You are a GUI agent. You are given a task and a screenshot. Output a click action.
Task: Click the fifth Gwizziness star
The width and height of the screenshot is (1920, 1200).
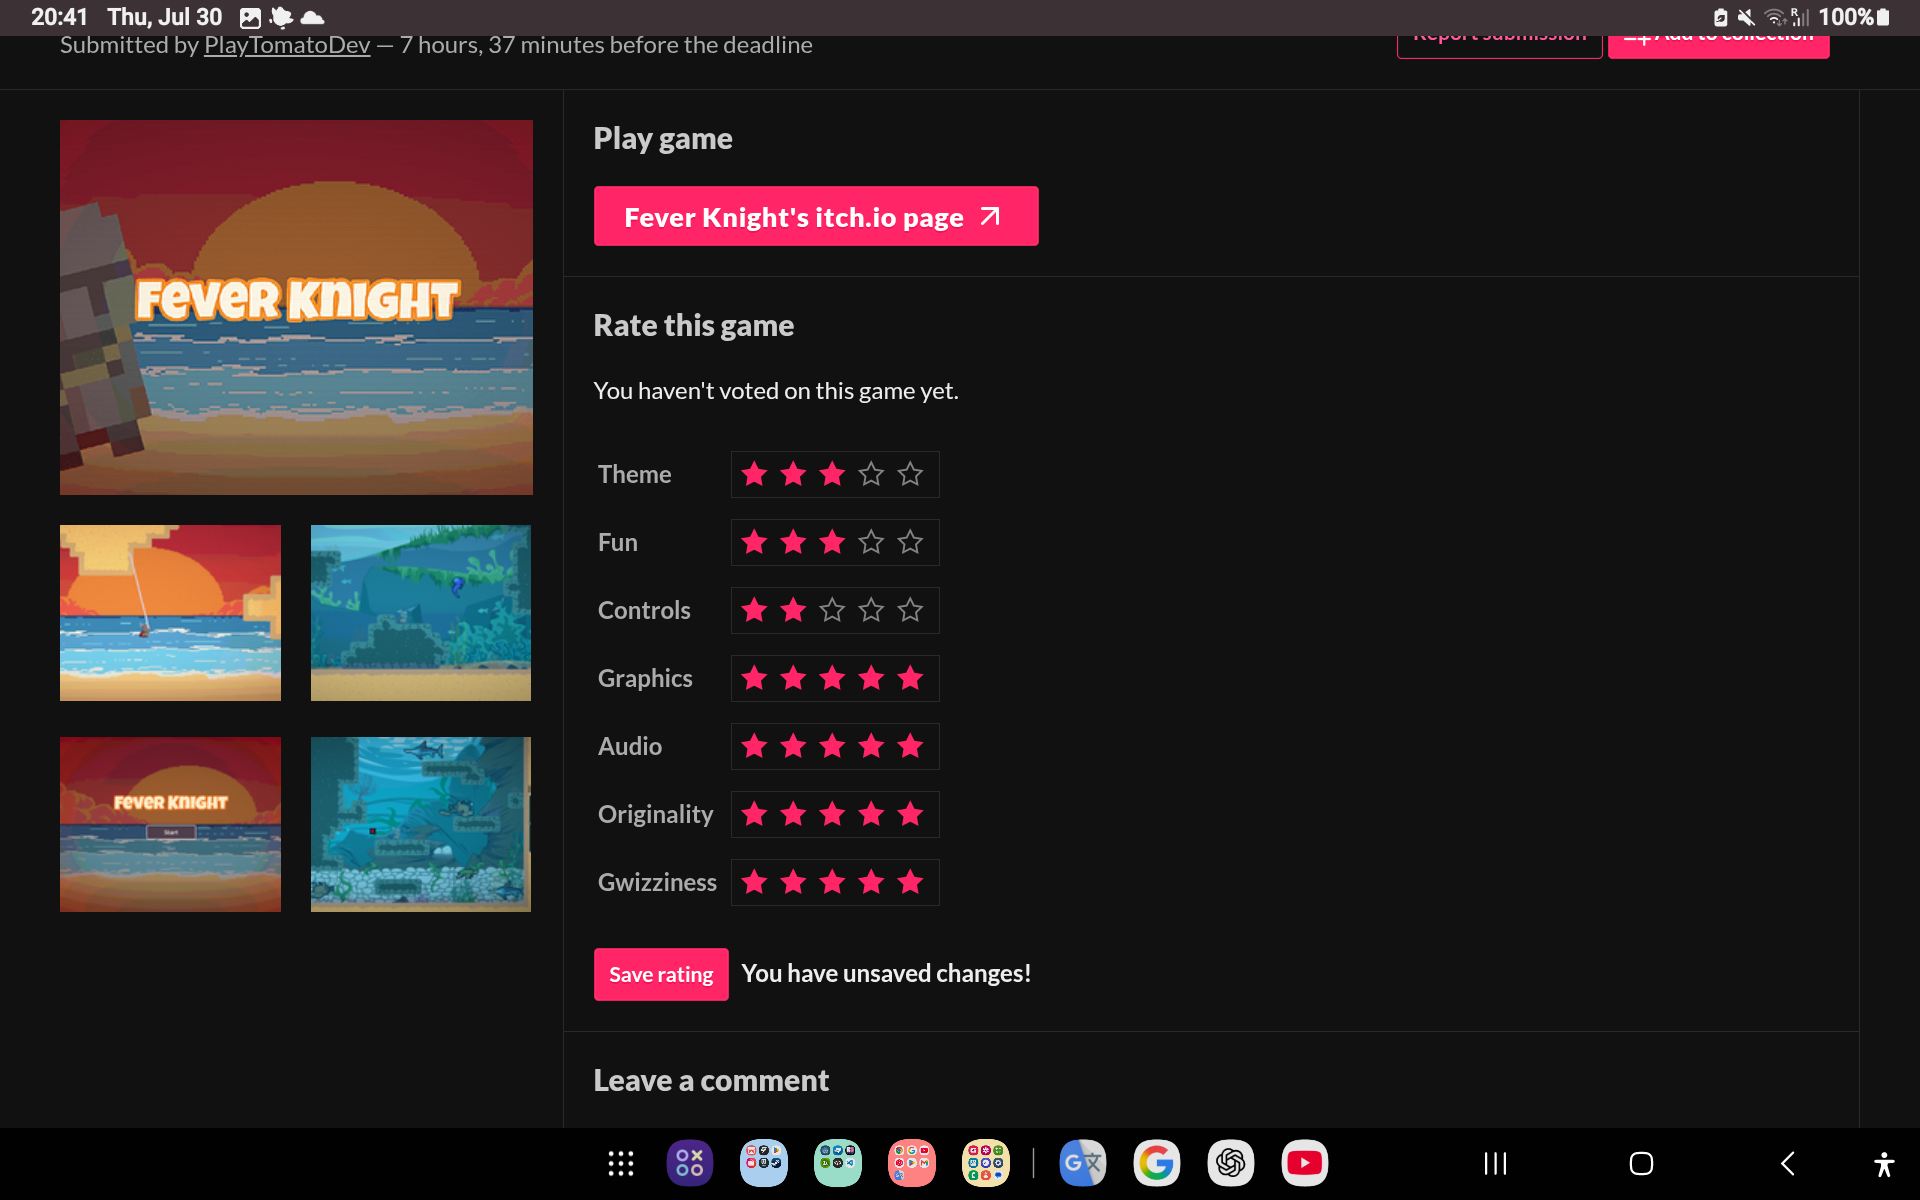910,882
